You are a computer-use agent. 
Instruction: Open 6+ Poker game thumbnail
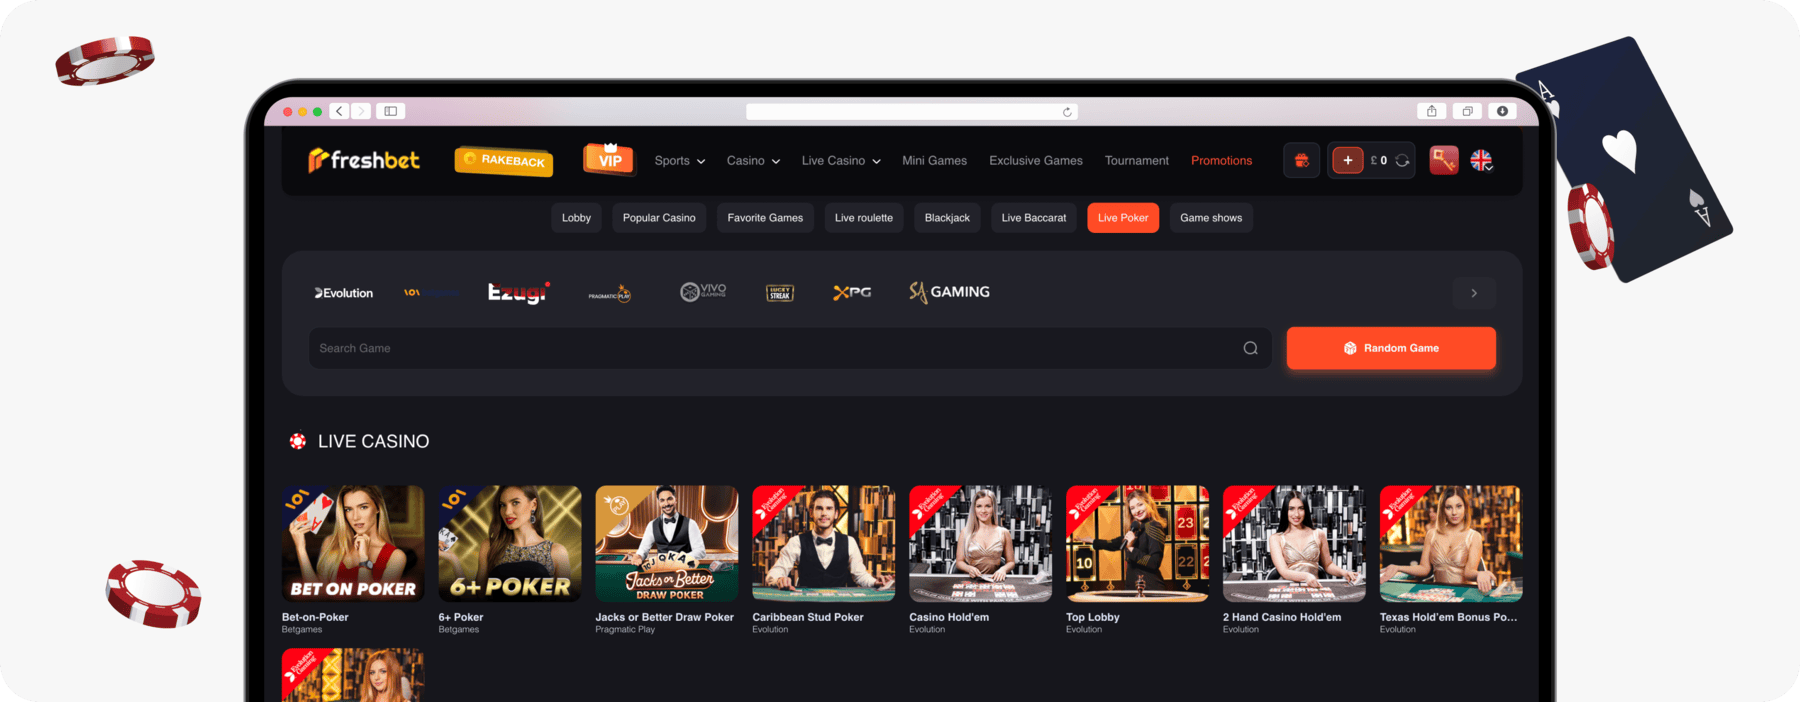(510, 544)
